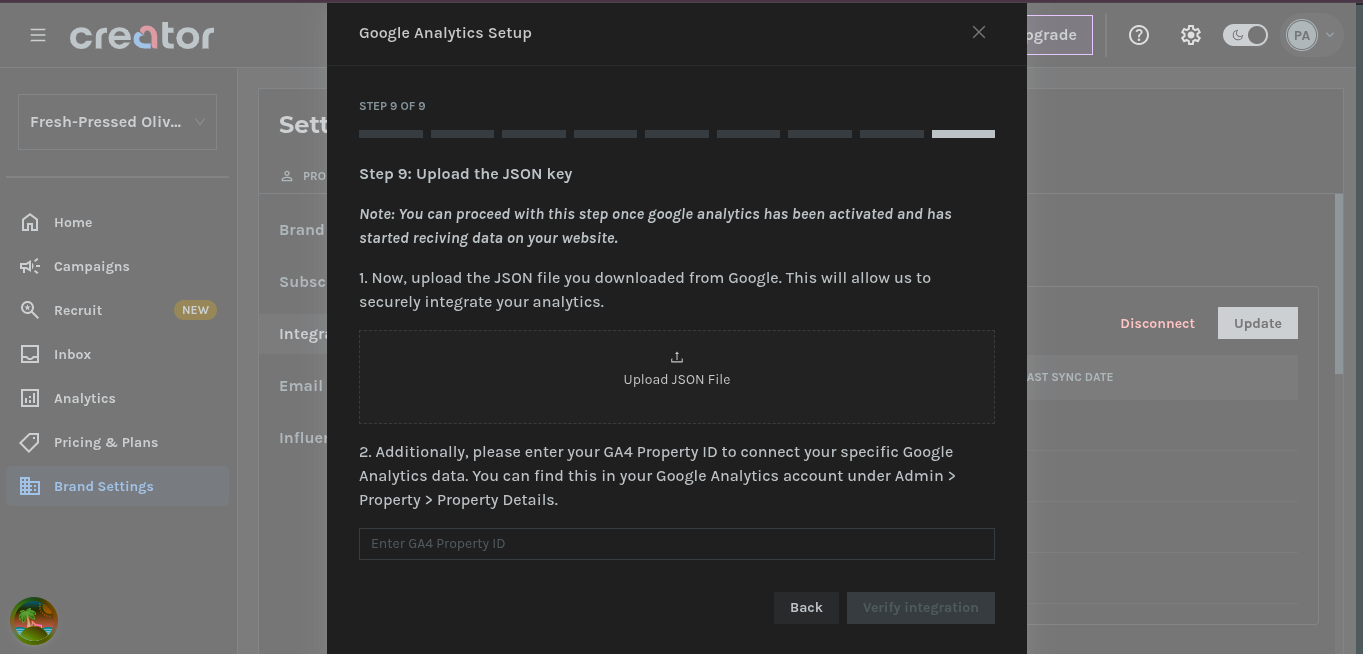Click the help question mark icon
The image size is (1363, 654).
point(1139,35)
